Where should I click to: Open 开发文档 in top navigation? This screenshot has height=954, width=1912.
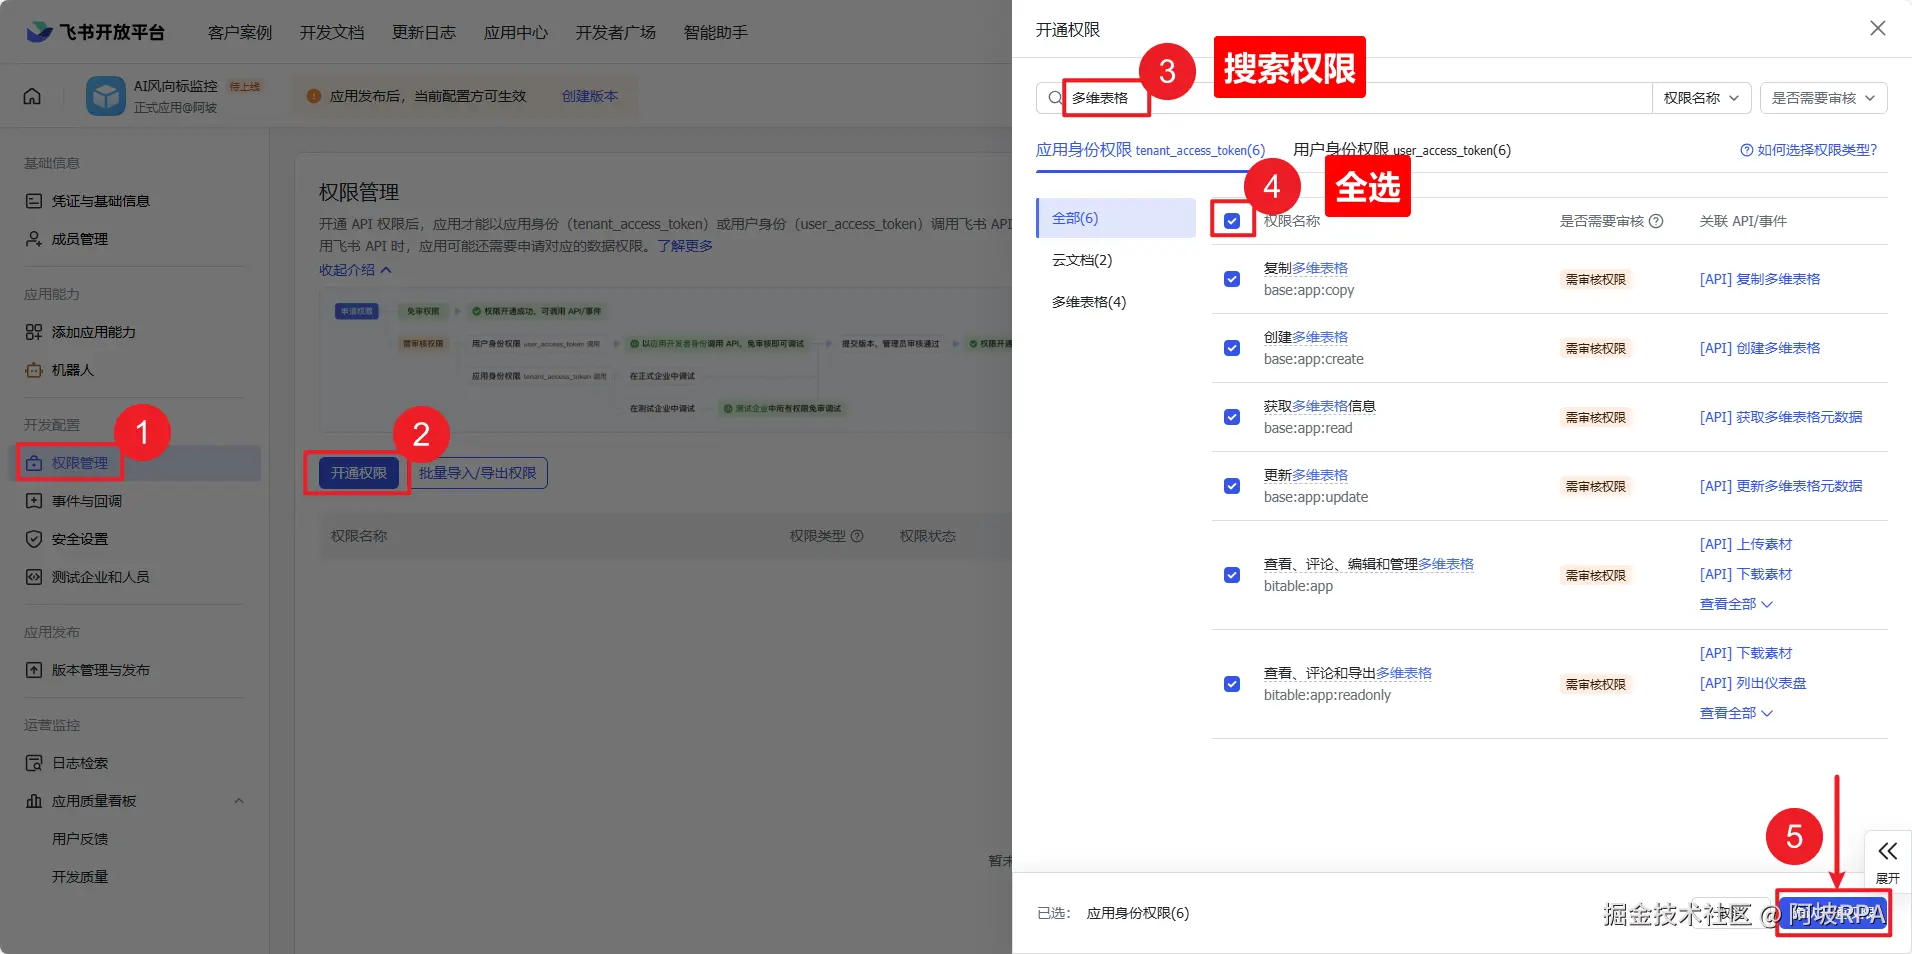click(332, 33)
